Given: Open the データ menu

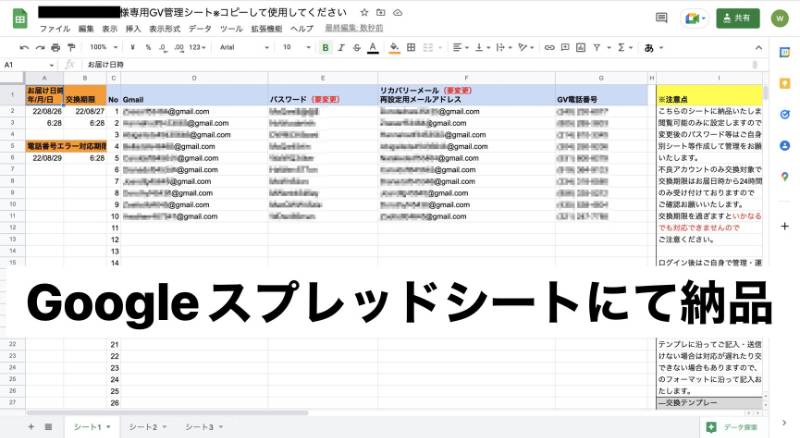Looking at the screenshot, I should pos(200,29).
